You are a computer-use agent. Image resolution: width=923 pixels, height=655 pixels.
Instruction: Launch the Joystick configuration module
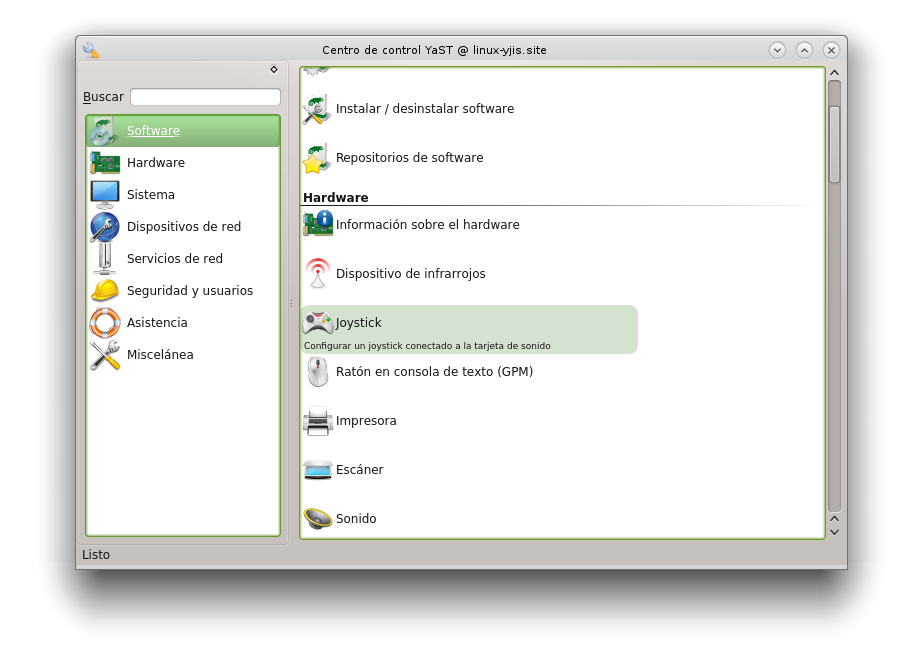coord(360,322)
